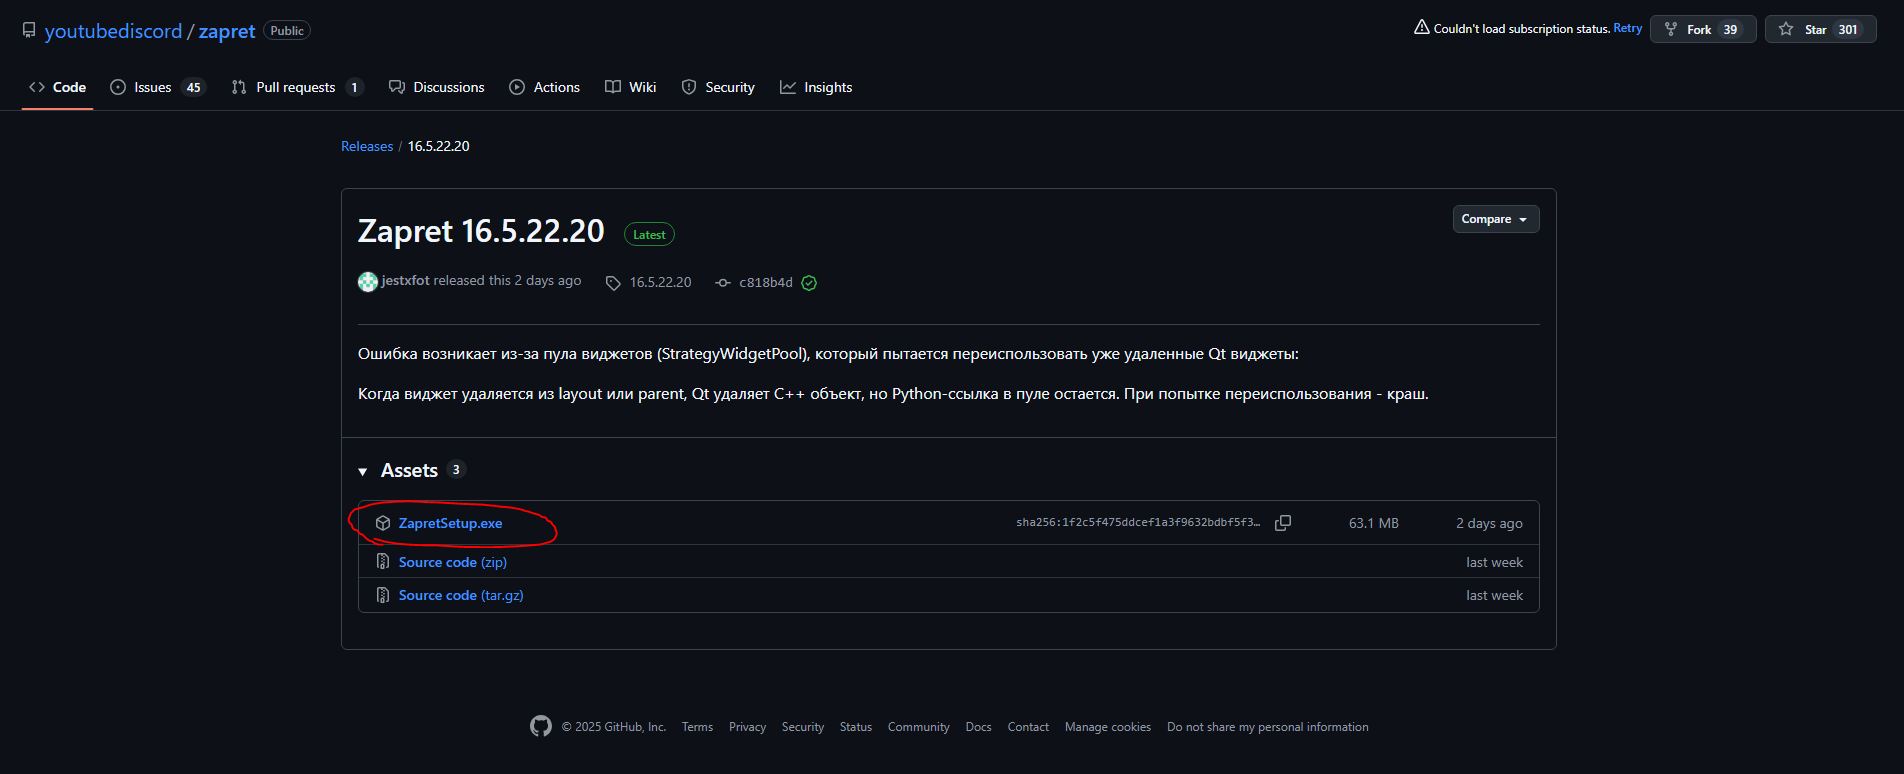The width and height of the screenshot is (1904, 774).
Task: Switch to the Security tab
Action: [x=718, y=87]
